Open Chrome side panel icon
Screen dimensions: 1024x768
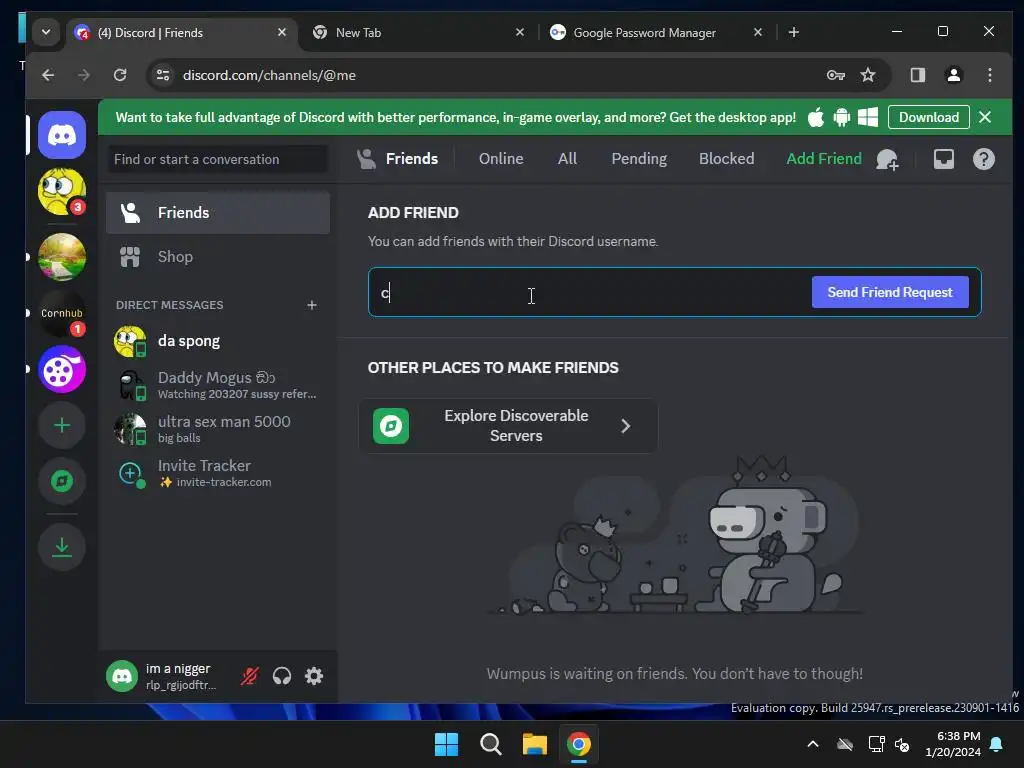918,75
